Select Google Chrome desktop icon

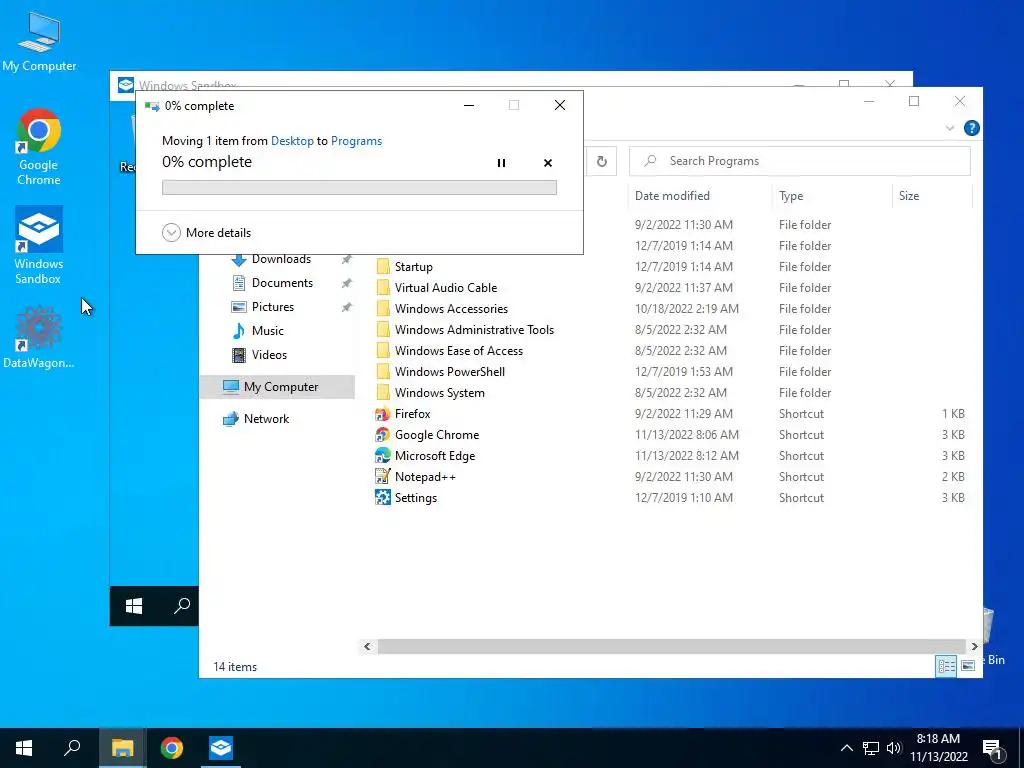39,147
